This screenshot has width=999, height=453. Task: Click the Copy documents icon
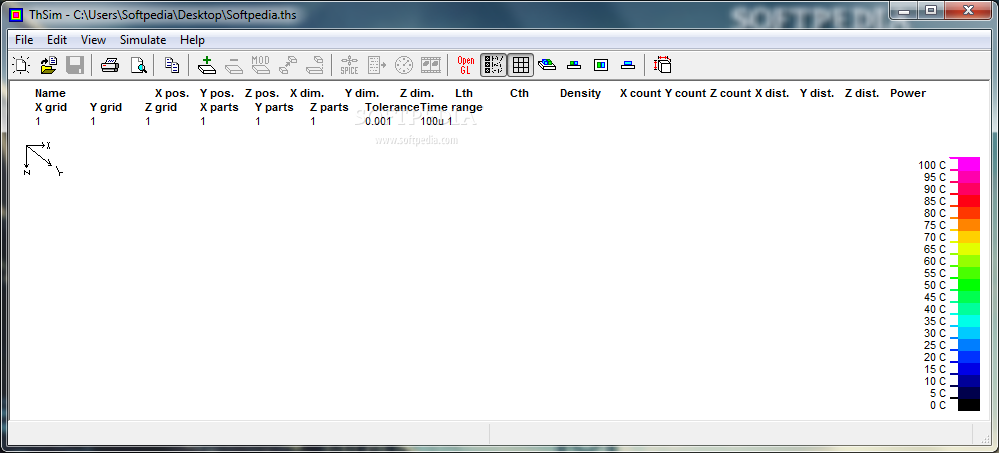click(x=171, y=65)
